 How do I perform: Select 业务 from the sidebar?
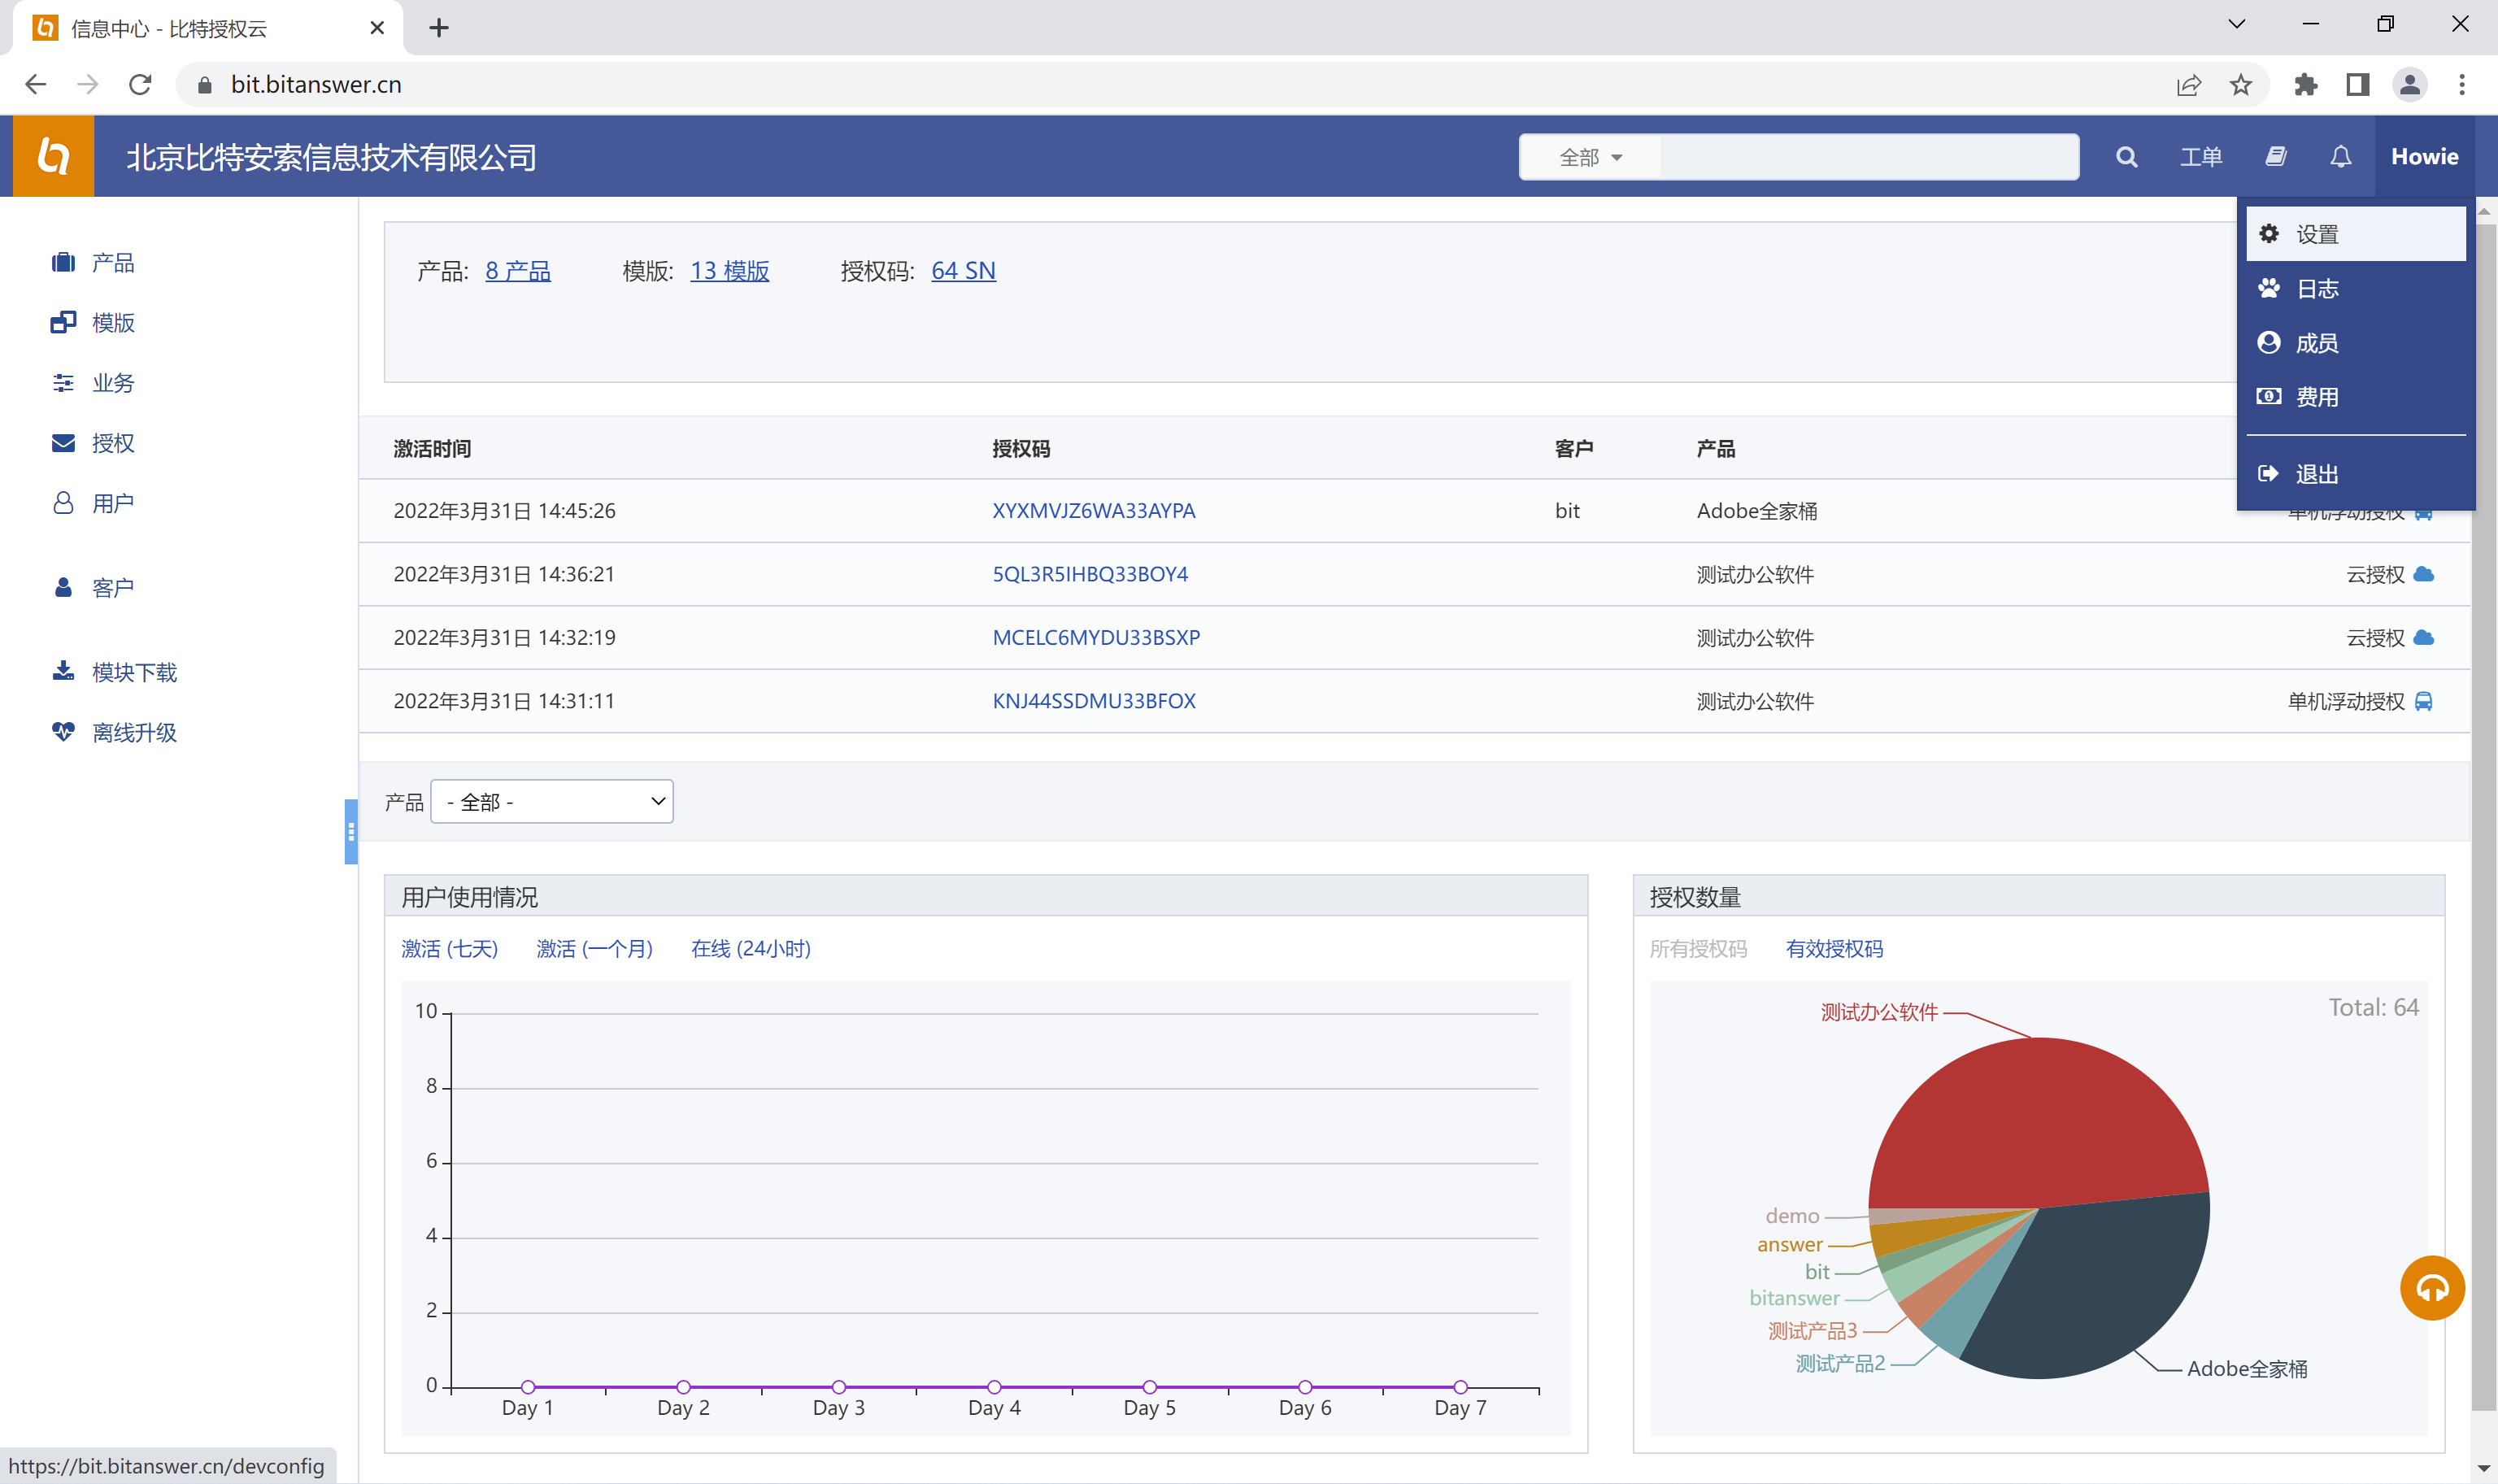coord(111,382)
